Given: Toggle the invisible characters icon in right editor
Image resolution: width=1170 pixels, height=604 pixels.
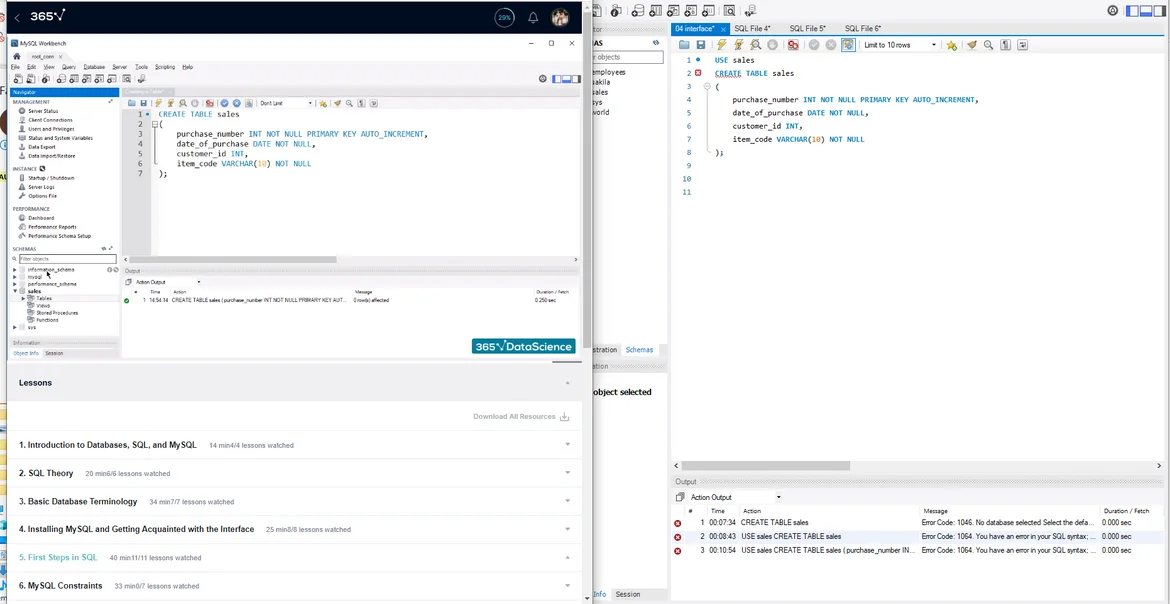Looking at the screenshot, I should (1005, 45).
